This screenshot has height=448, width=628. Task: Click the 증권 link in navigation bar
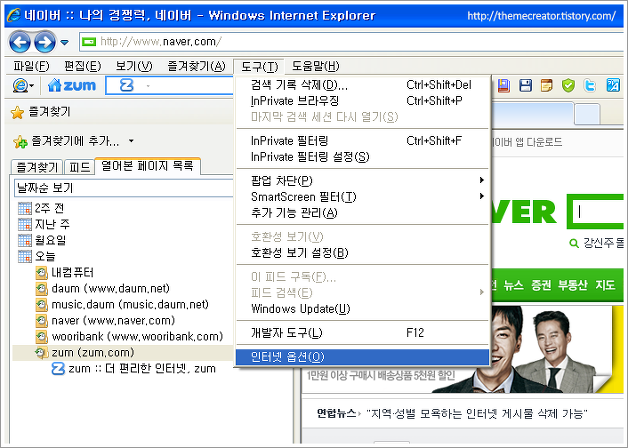tap(541, 285)
